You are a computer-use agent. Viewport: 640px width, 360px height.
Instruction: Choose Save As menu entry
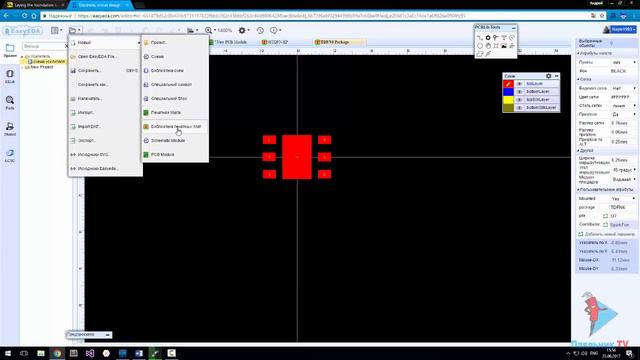tap(105, 84)
